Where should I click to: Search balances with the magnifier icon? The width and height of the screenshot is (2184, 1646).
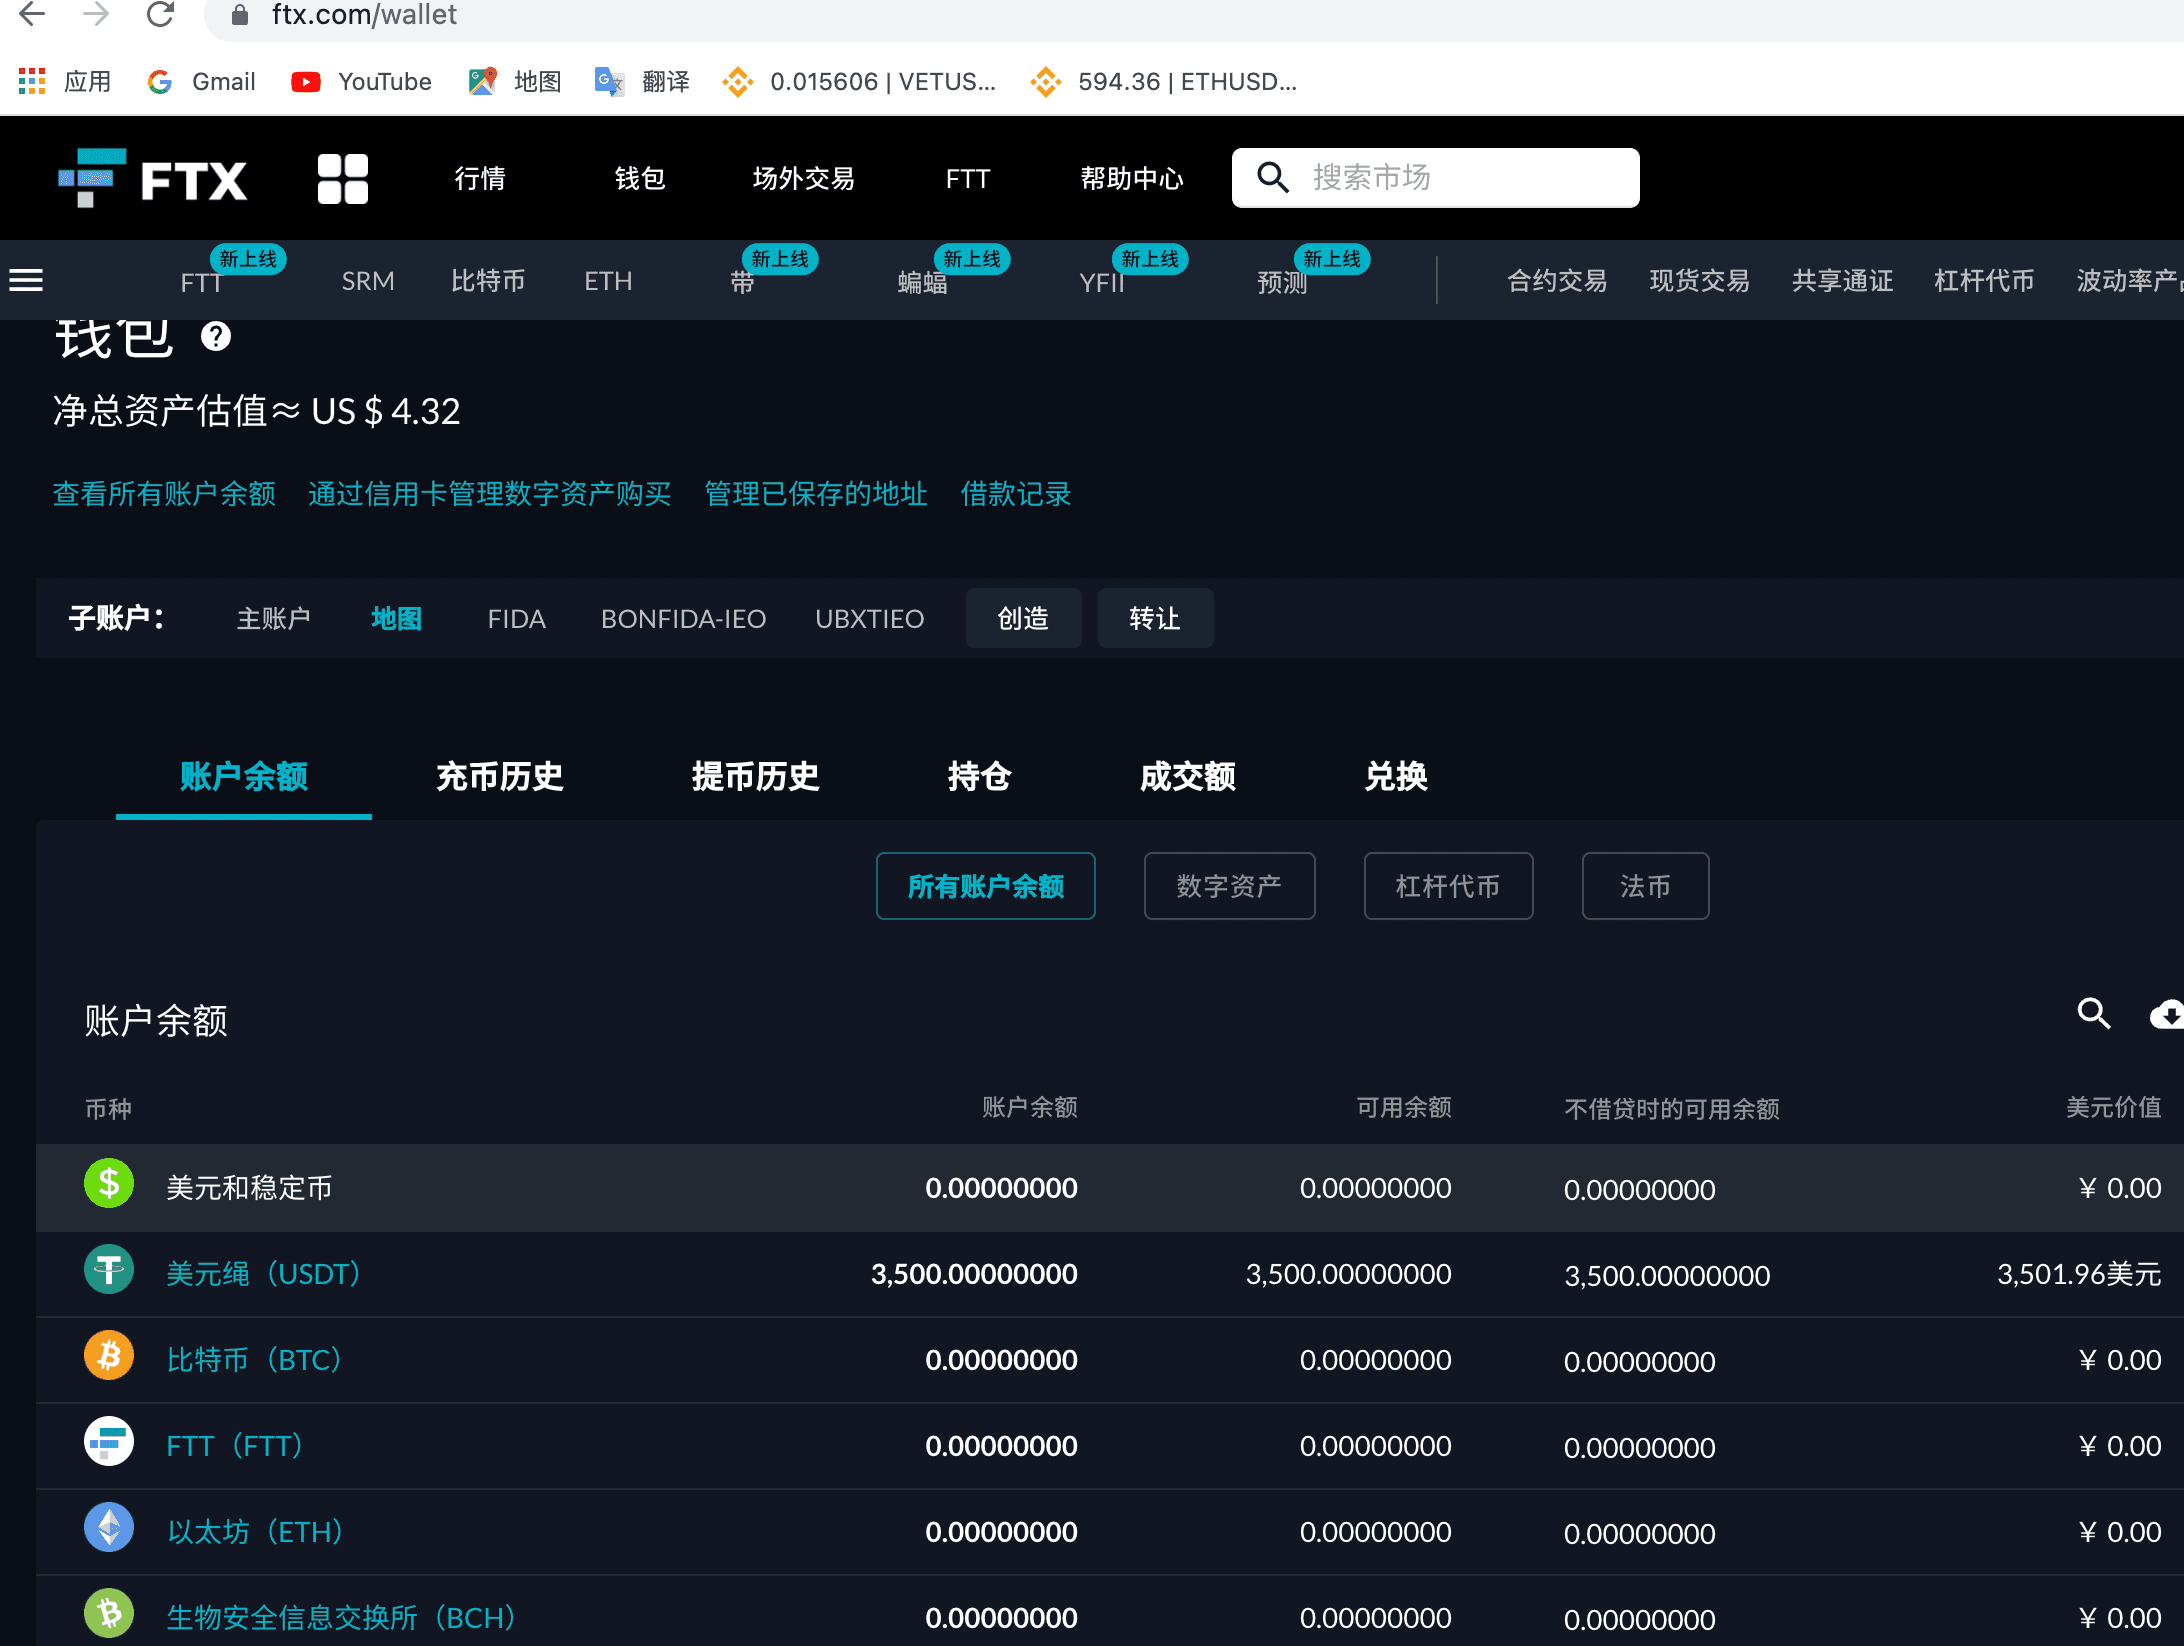pos(2094,1013)
